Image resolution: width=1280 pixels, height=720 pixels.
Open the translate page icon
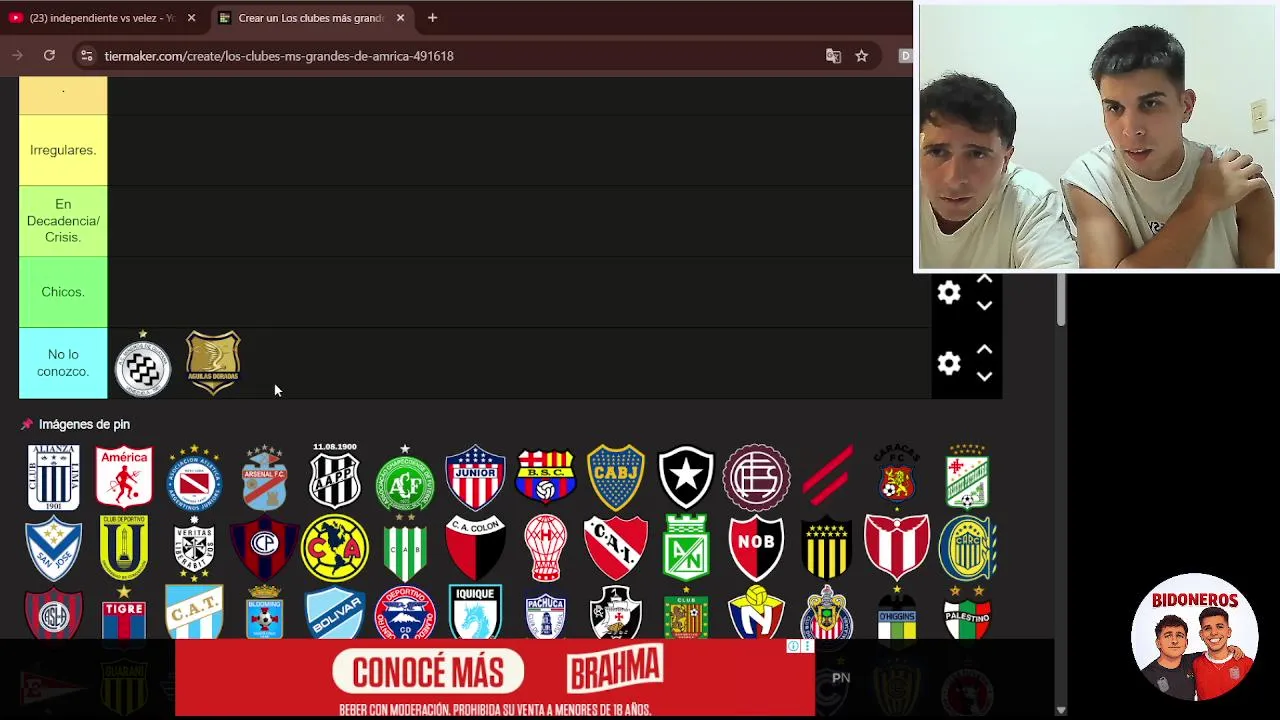pos(833,56)
